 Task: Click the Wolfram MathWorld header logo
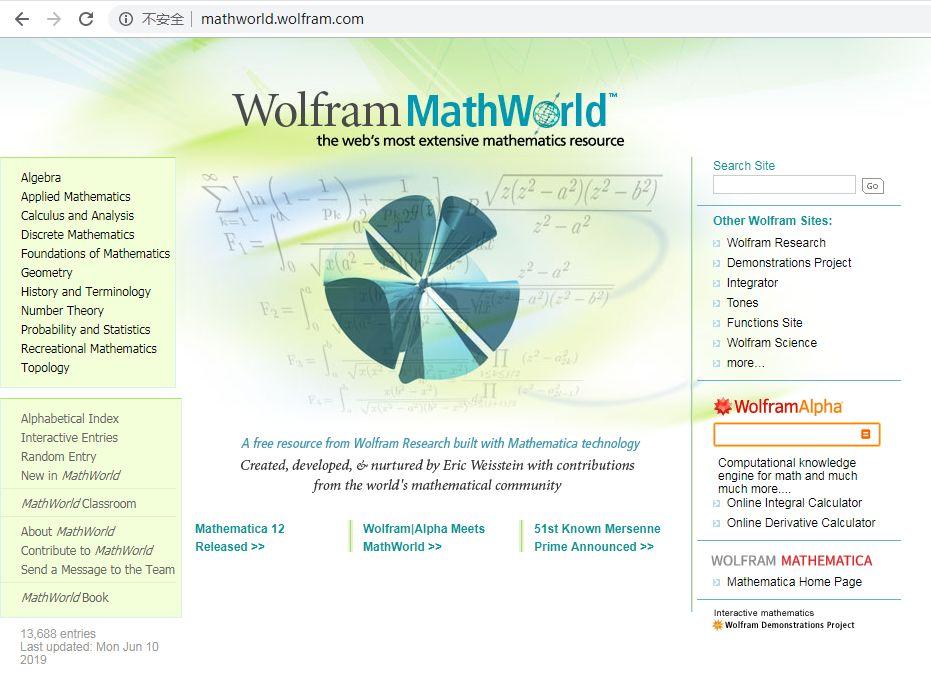tap(425, 119)
